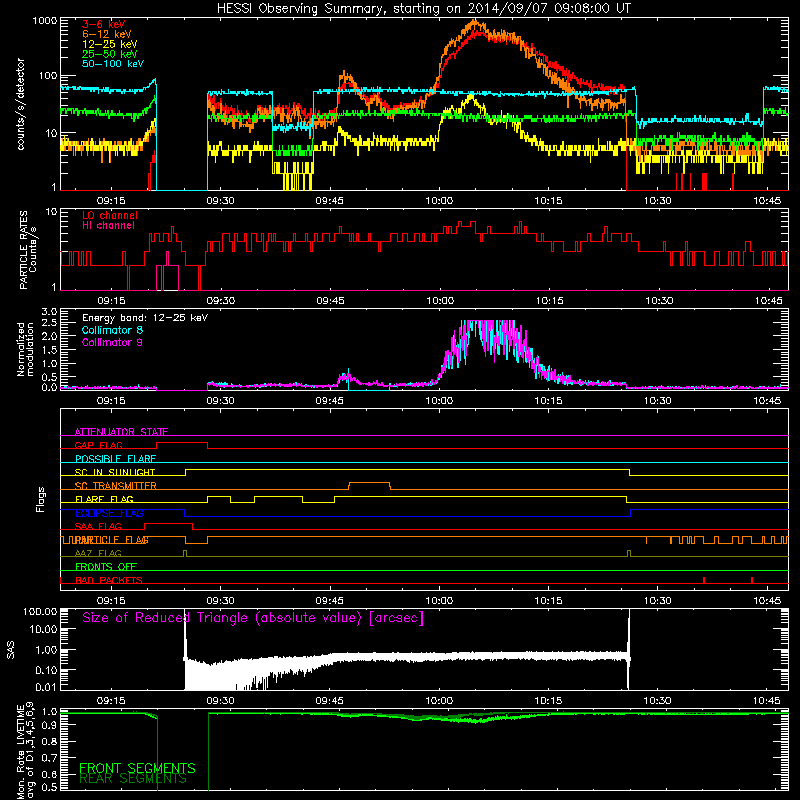The height and width of the screenshot is (800, 800).
Task: Click the 'SAS' y-axis label
Action: point(11,650)
